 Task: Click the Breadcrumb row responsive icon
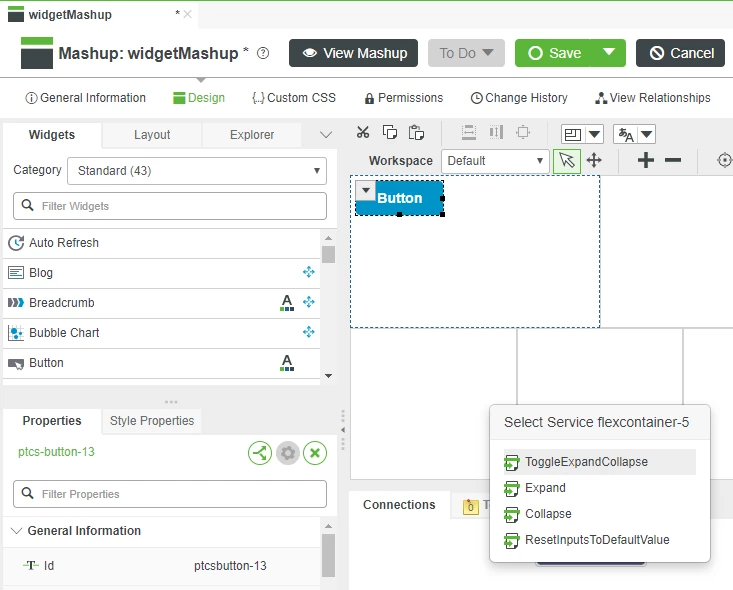pyautogui.click(x=309, y=302)
